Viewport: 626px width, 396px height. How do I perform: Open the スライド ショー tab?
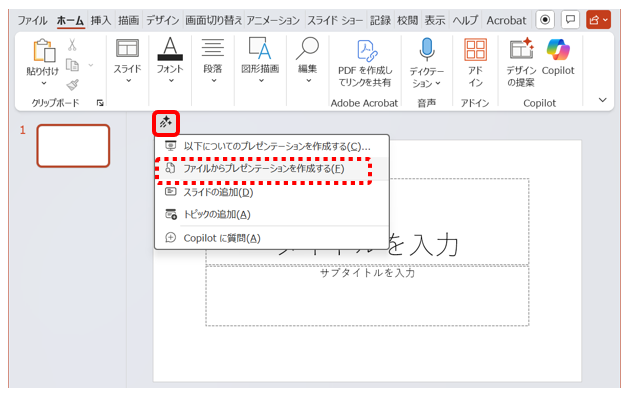335,20
